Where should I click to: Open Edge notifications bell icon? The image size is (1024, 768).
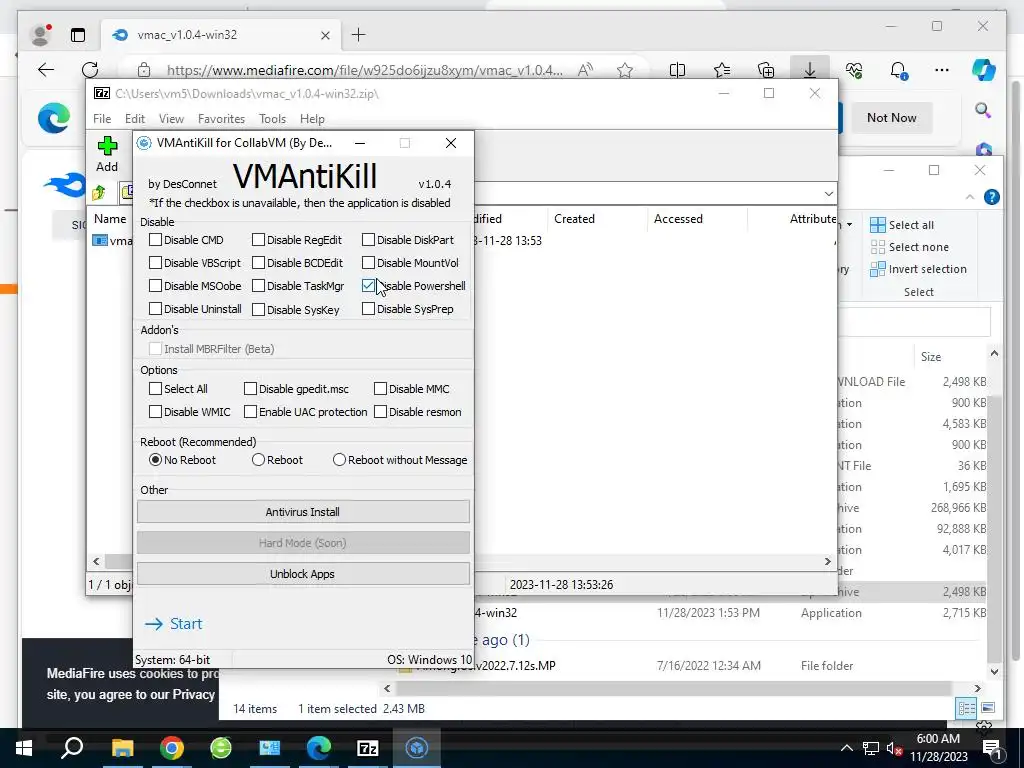[899, 70]
